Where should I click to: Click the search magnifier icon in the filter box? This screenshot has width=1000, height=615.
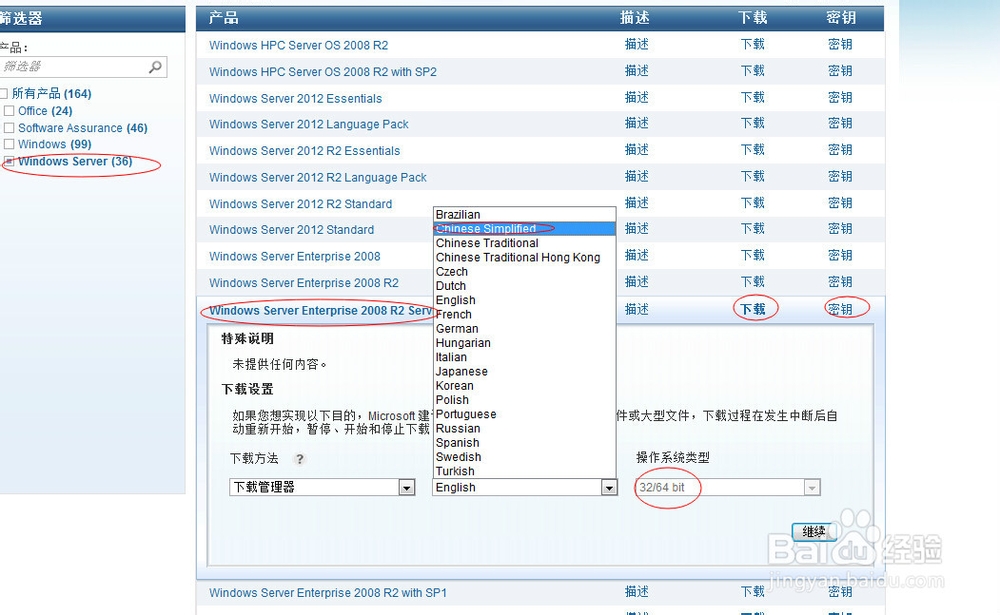155,67
